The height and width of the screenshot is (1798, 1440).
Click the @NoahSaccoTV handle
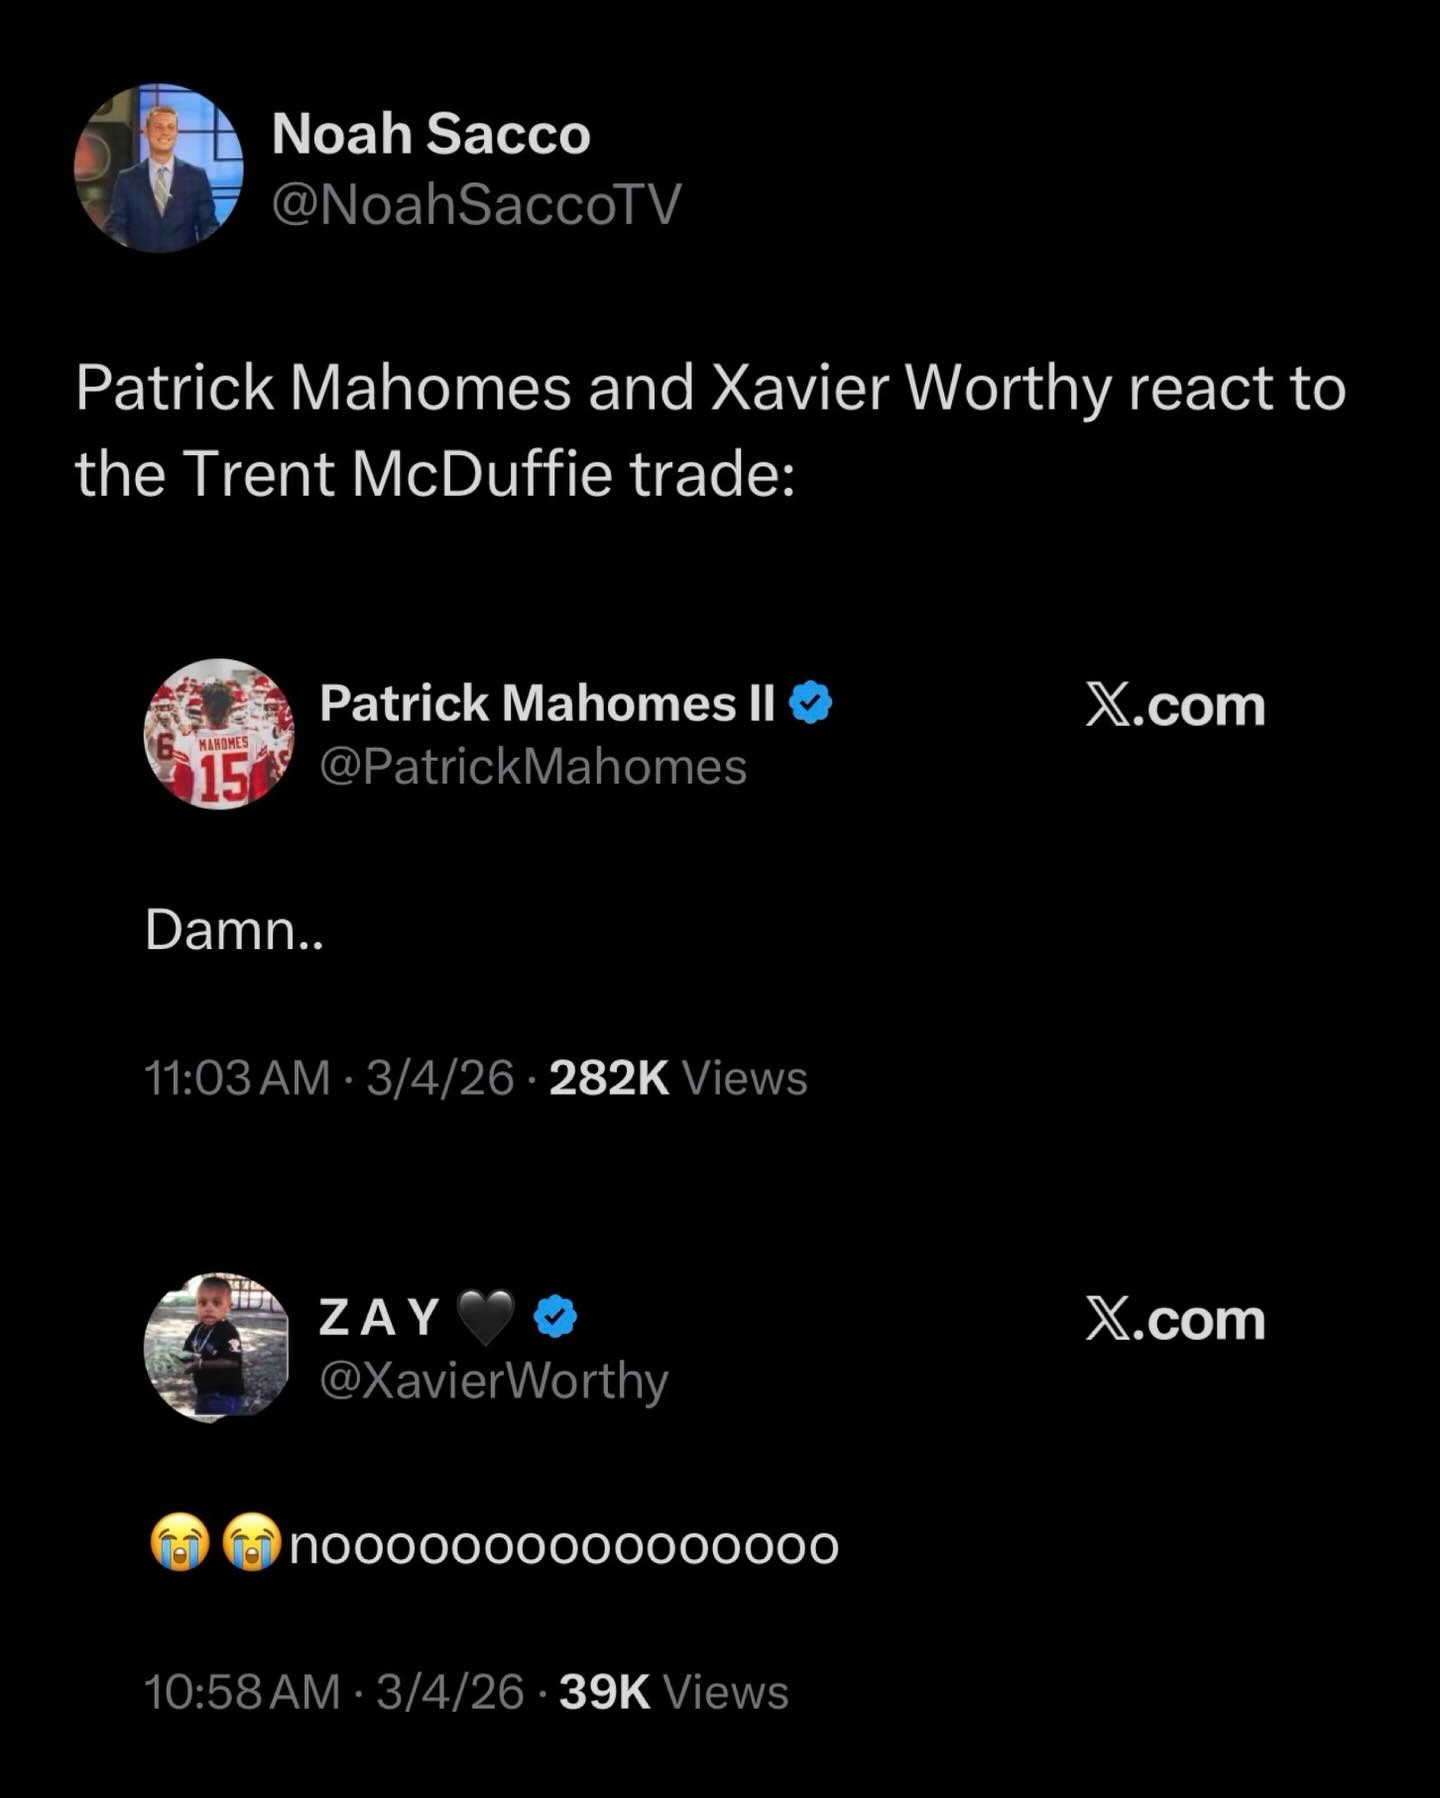coord(476,204)
